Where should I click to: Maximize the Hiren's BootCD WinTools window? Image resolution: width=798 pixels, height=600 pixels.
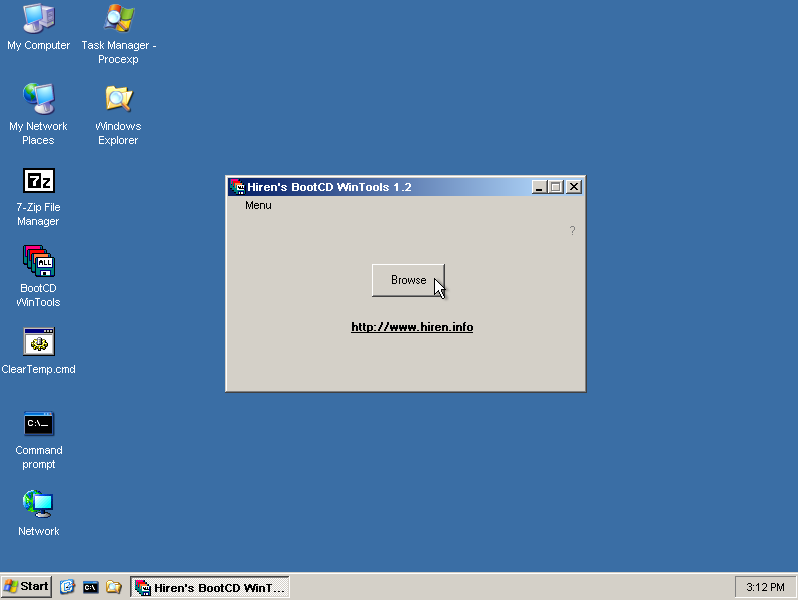pos(556,187)
